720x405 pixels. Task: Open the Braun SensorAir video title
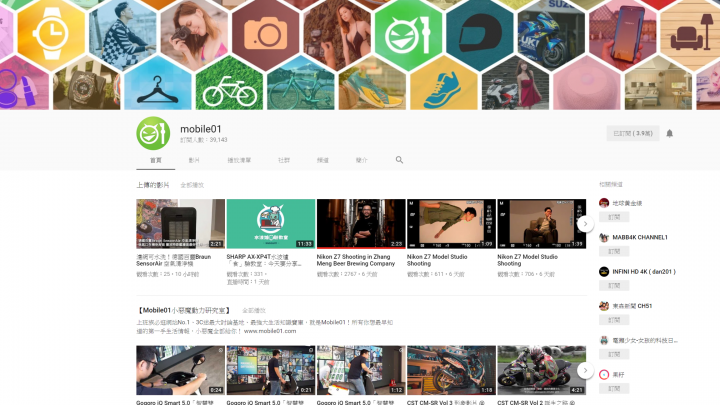(x=174, y=260)
